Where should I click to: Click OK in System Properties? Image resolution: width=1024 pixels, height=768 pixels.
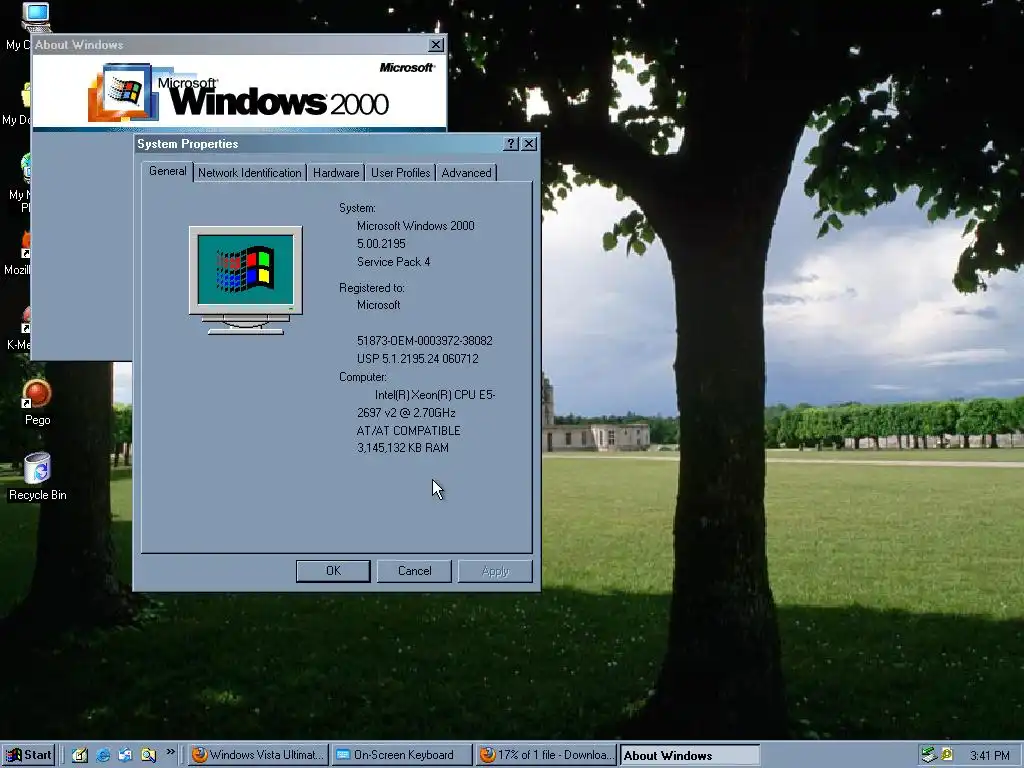(333, 571)
